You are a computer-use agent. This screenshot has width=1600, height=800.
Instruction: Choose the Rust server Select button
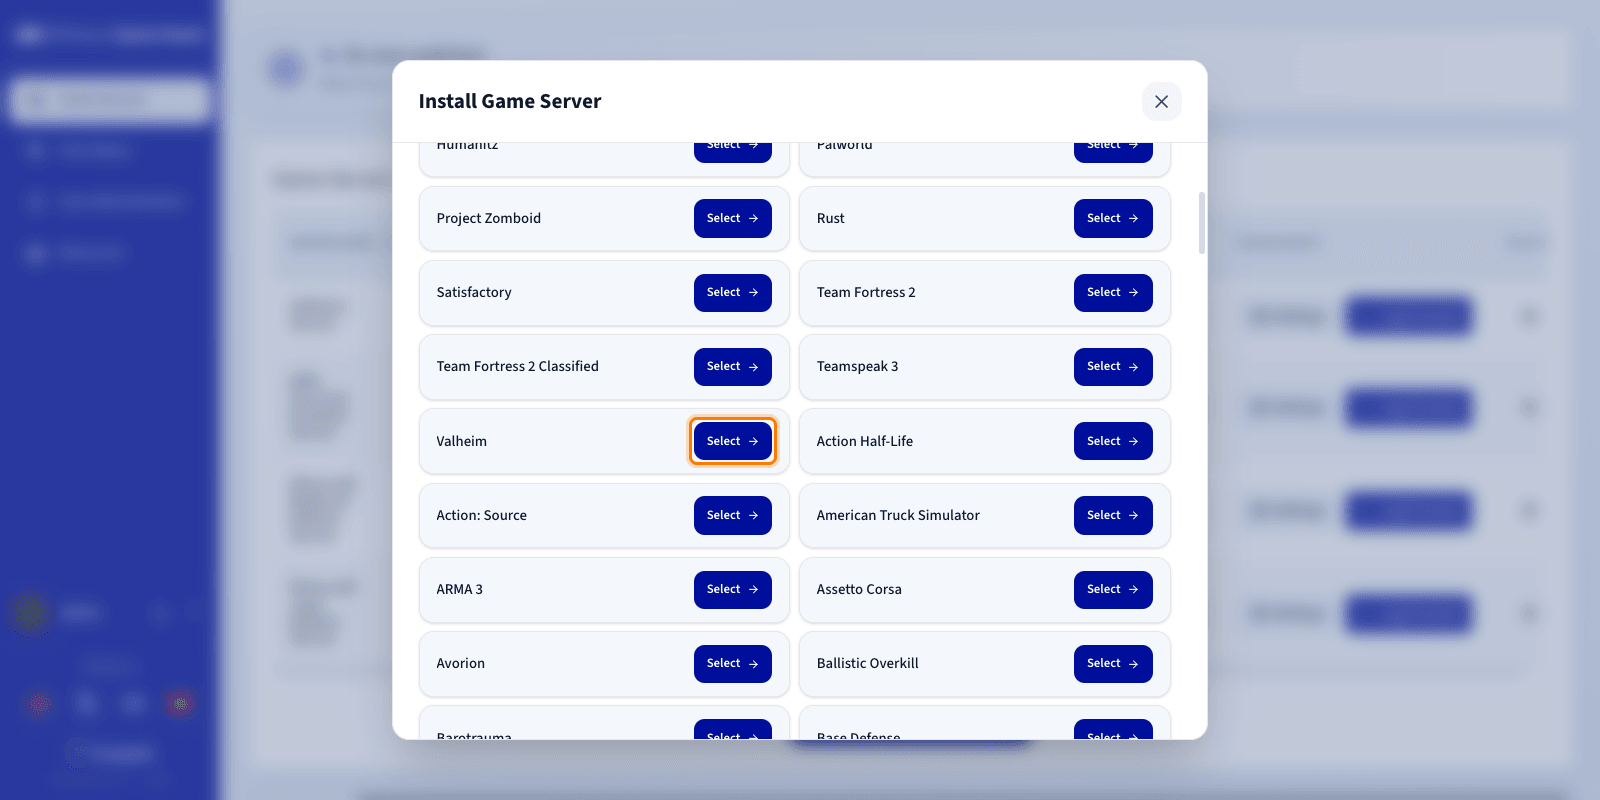click(x=1113, y=218)
